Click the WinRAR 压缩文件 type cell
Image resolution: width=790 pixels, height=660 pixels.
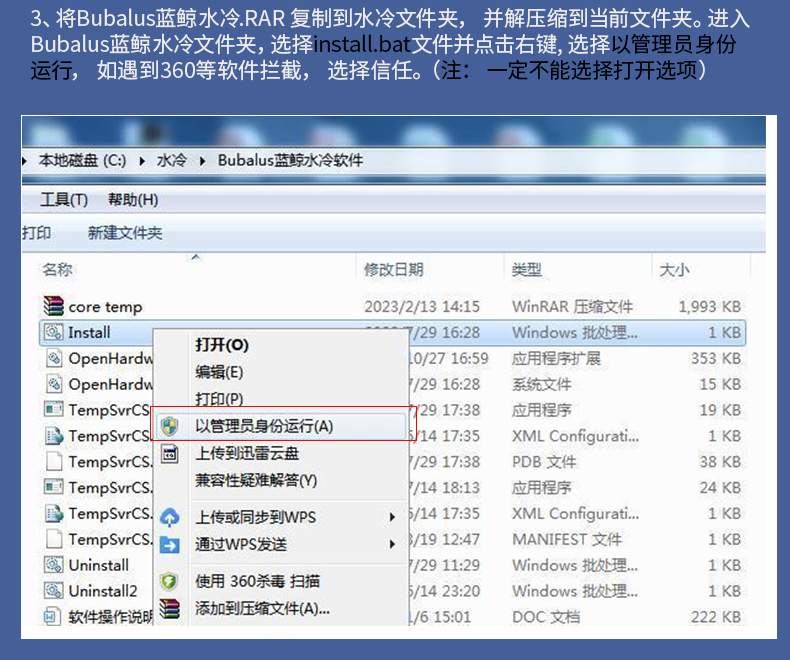(x=572, y=307)
